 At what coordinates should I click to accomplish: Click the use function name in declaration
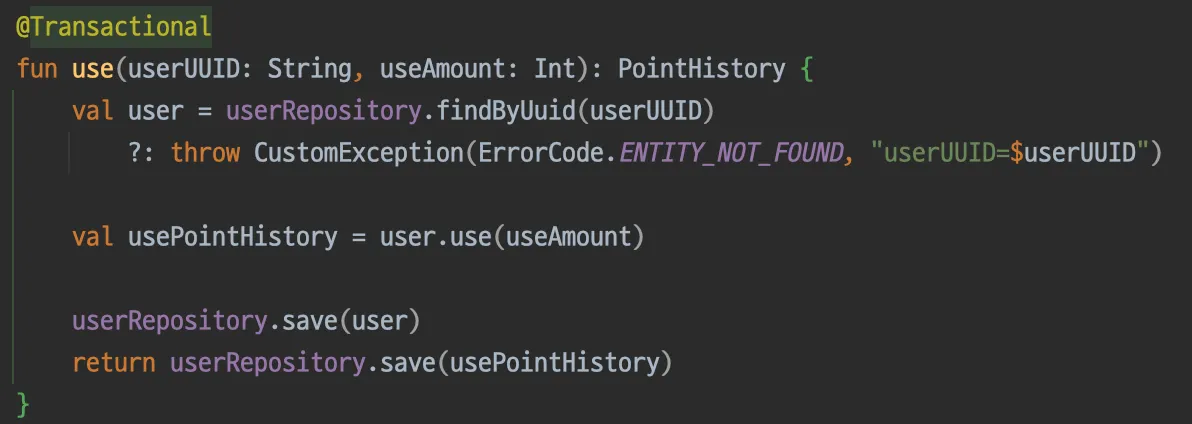tap(93, 69)
